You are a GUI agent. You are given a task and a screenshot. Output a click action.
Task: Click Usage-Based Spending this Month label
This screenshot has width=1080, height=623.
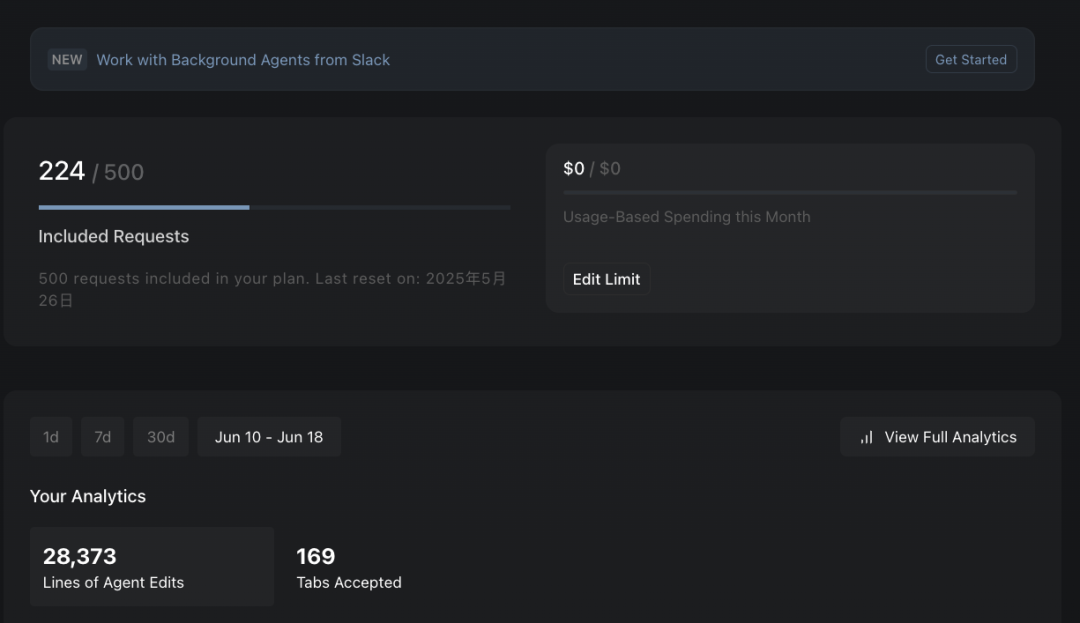click(x=687, y=217)
